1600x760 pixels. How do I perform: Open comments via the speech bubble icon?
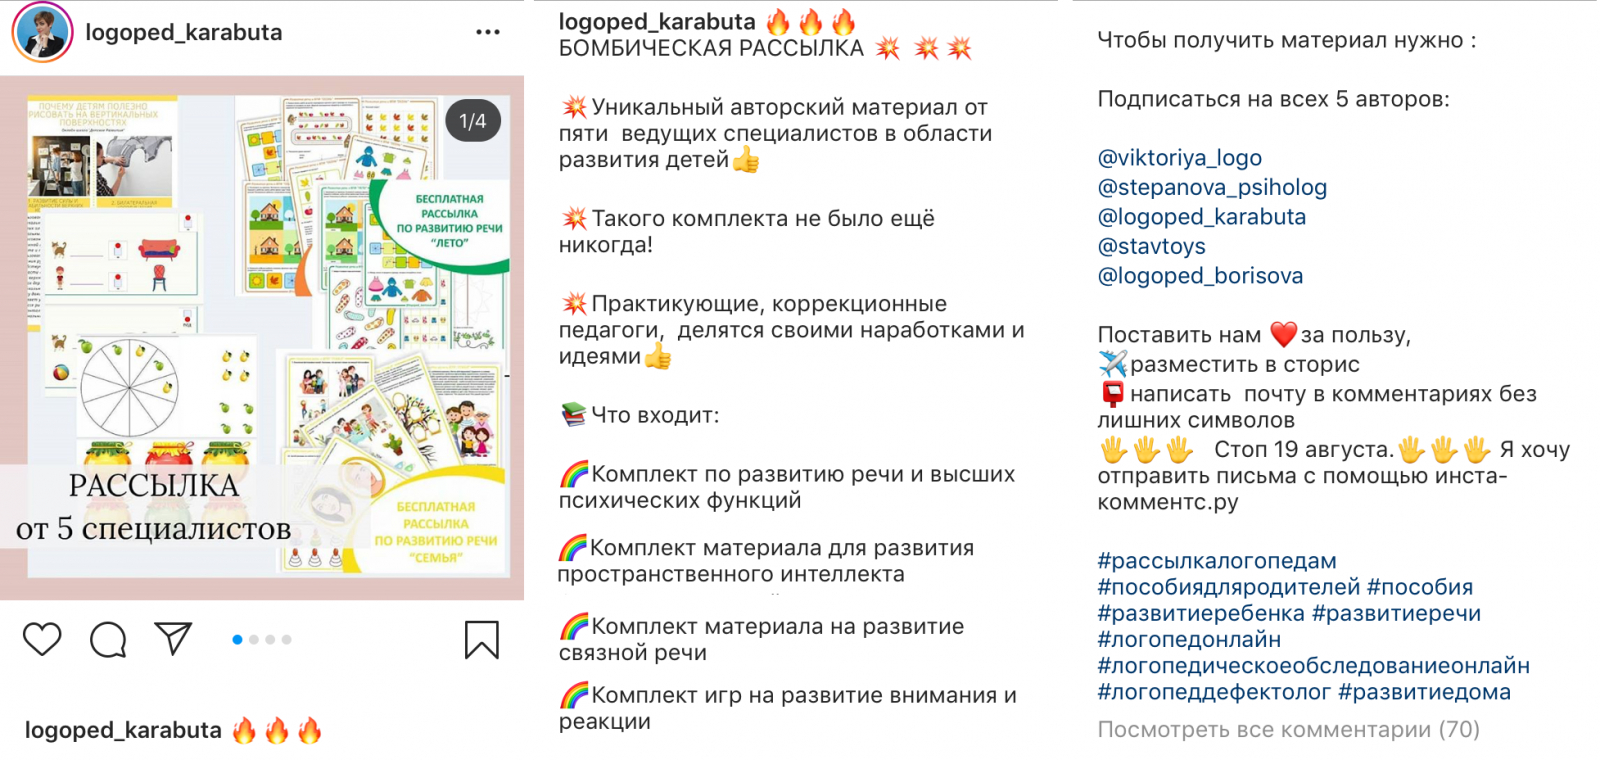(108, 639)
